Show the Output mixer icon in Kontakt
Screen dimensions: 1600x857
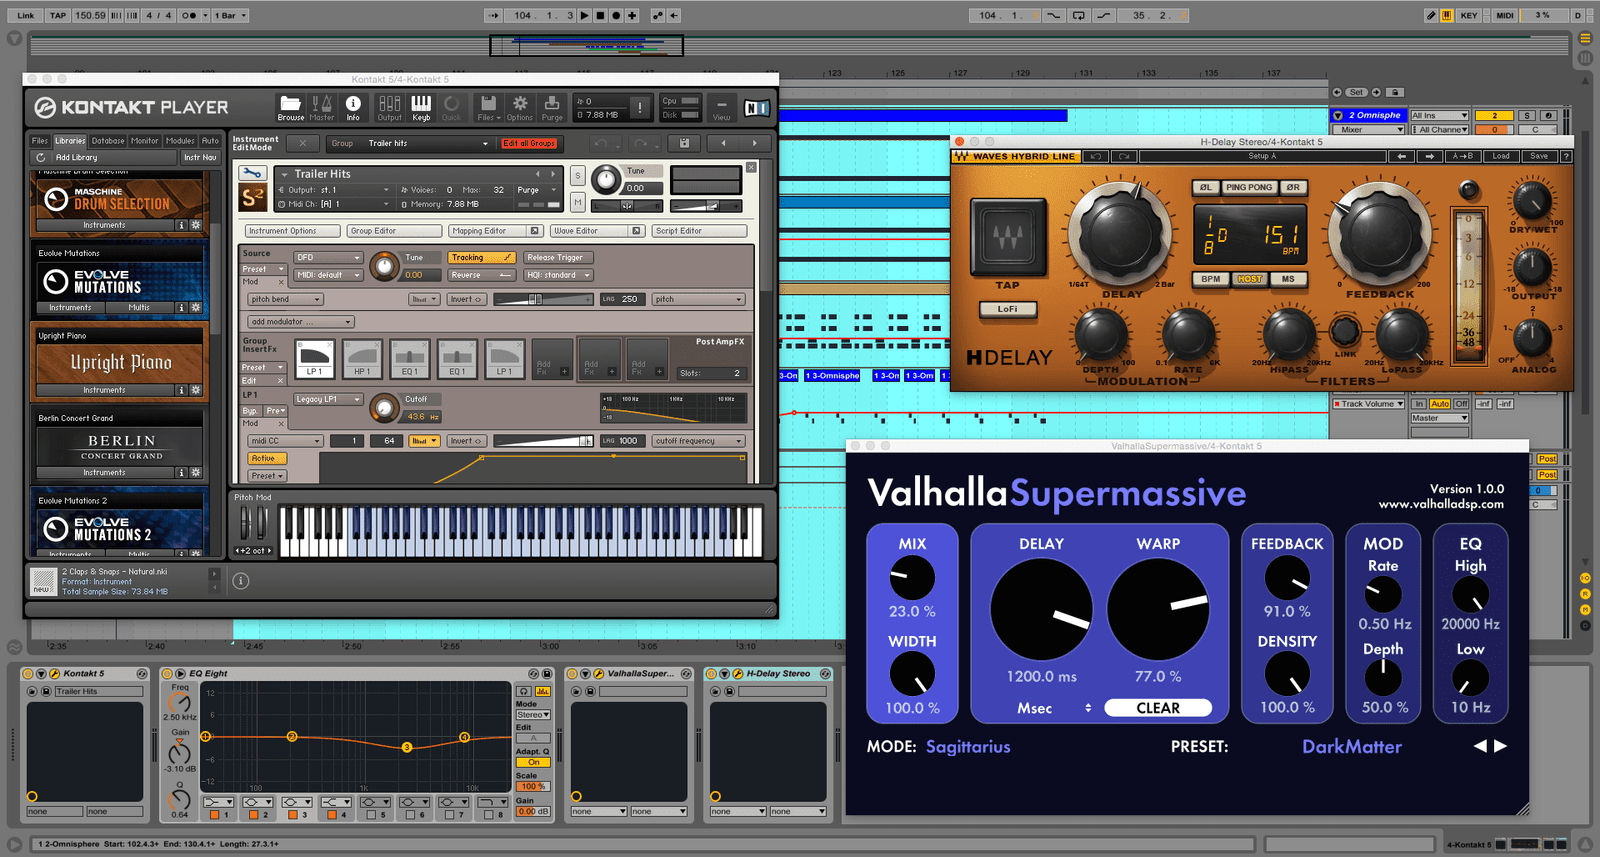389,107
